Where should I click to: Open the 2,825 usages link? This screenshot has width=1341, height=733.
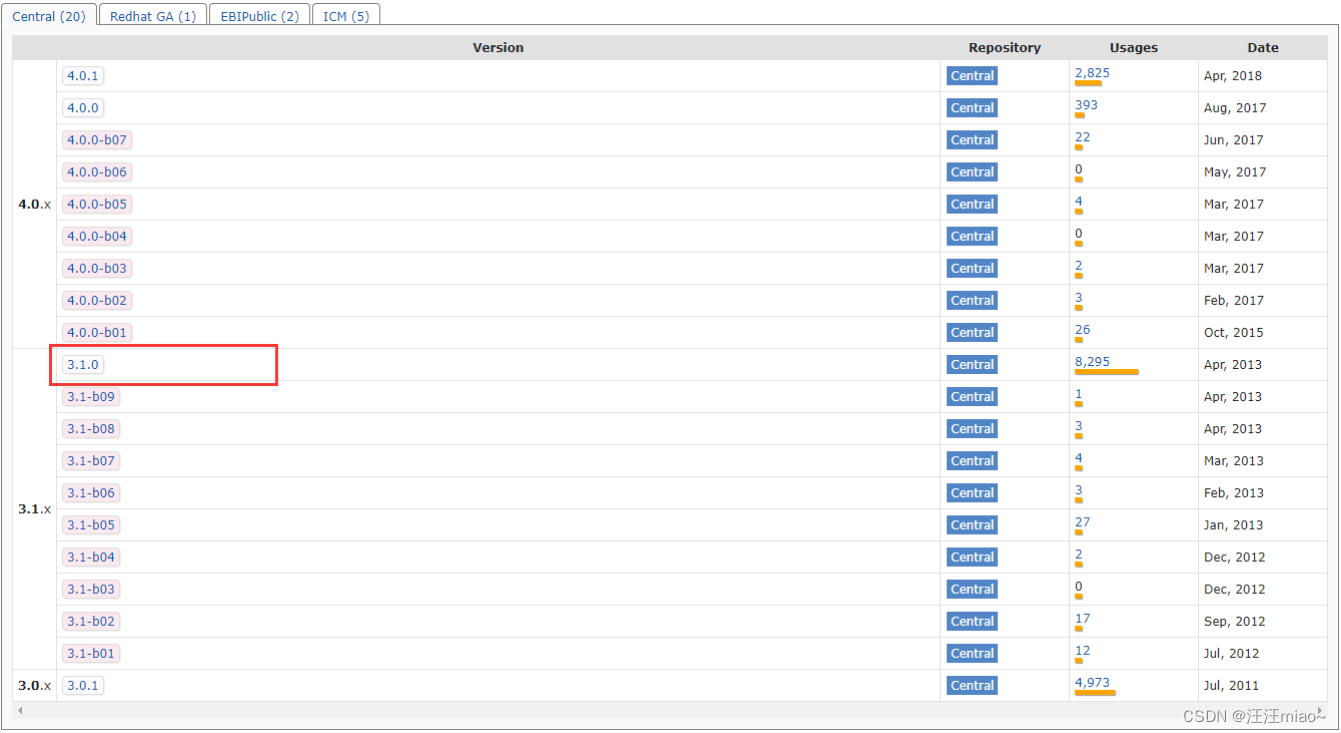click(x=1092, y=73)
